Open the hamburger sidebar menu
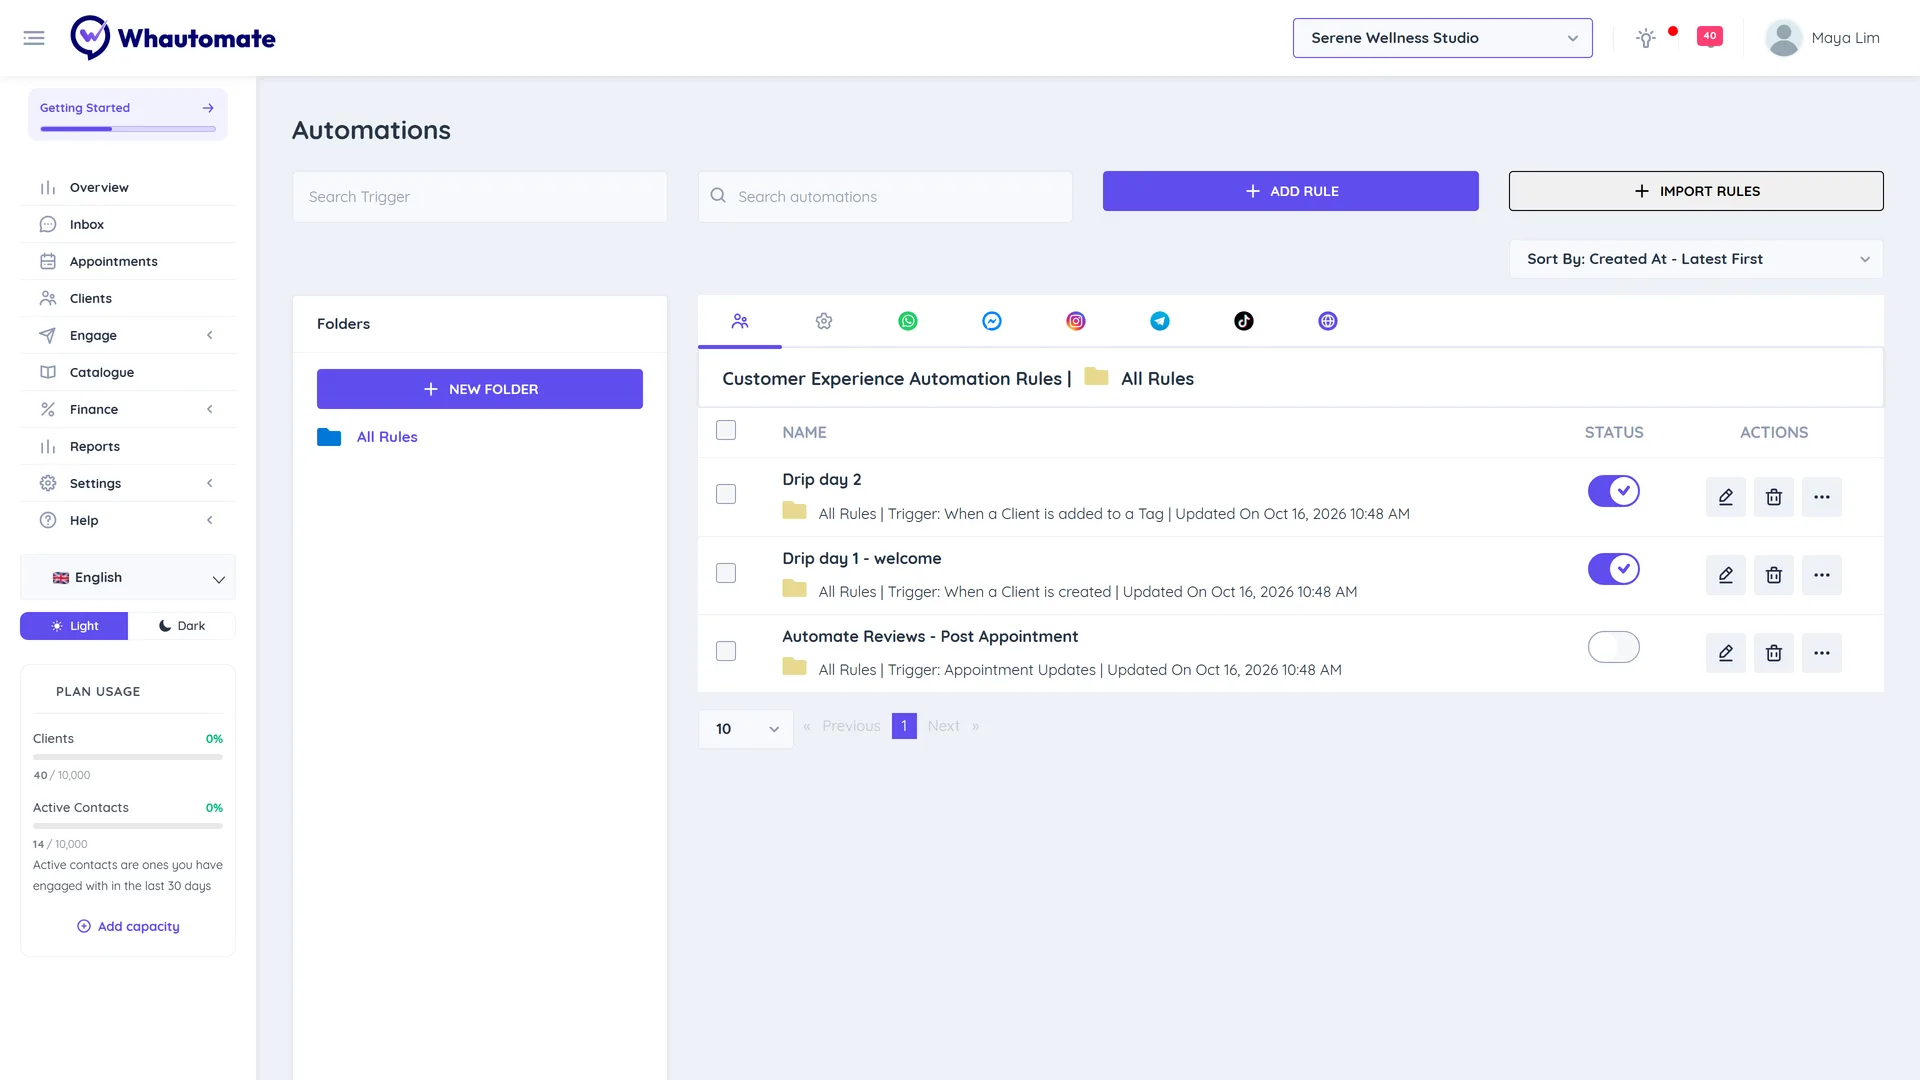Screen dimensions: 1920x1080 [x=34, y=38]
